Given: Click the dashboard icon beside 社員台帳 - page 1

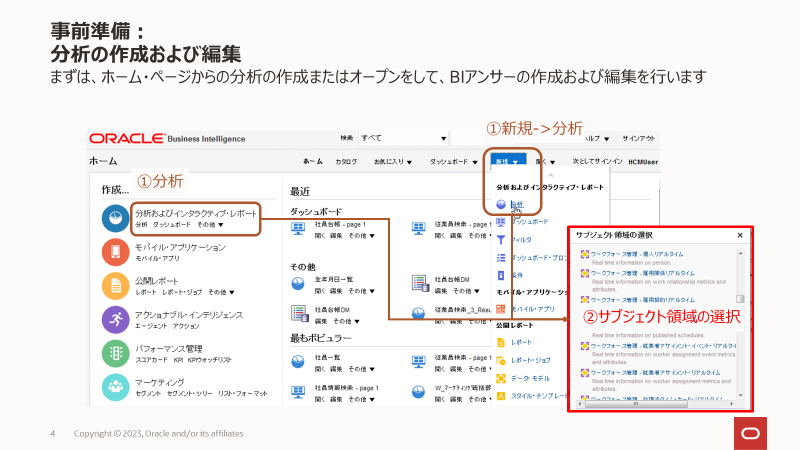Looking at the screenshot, I should coord(298,229).
